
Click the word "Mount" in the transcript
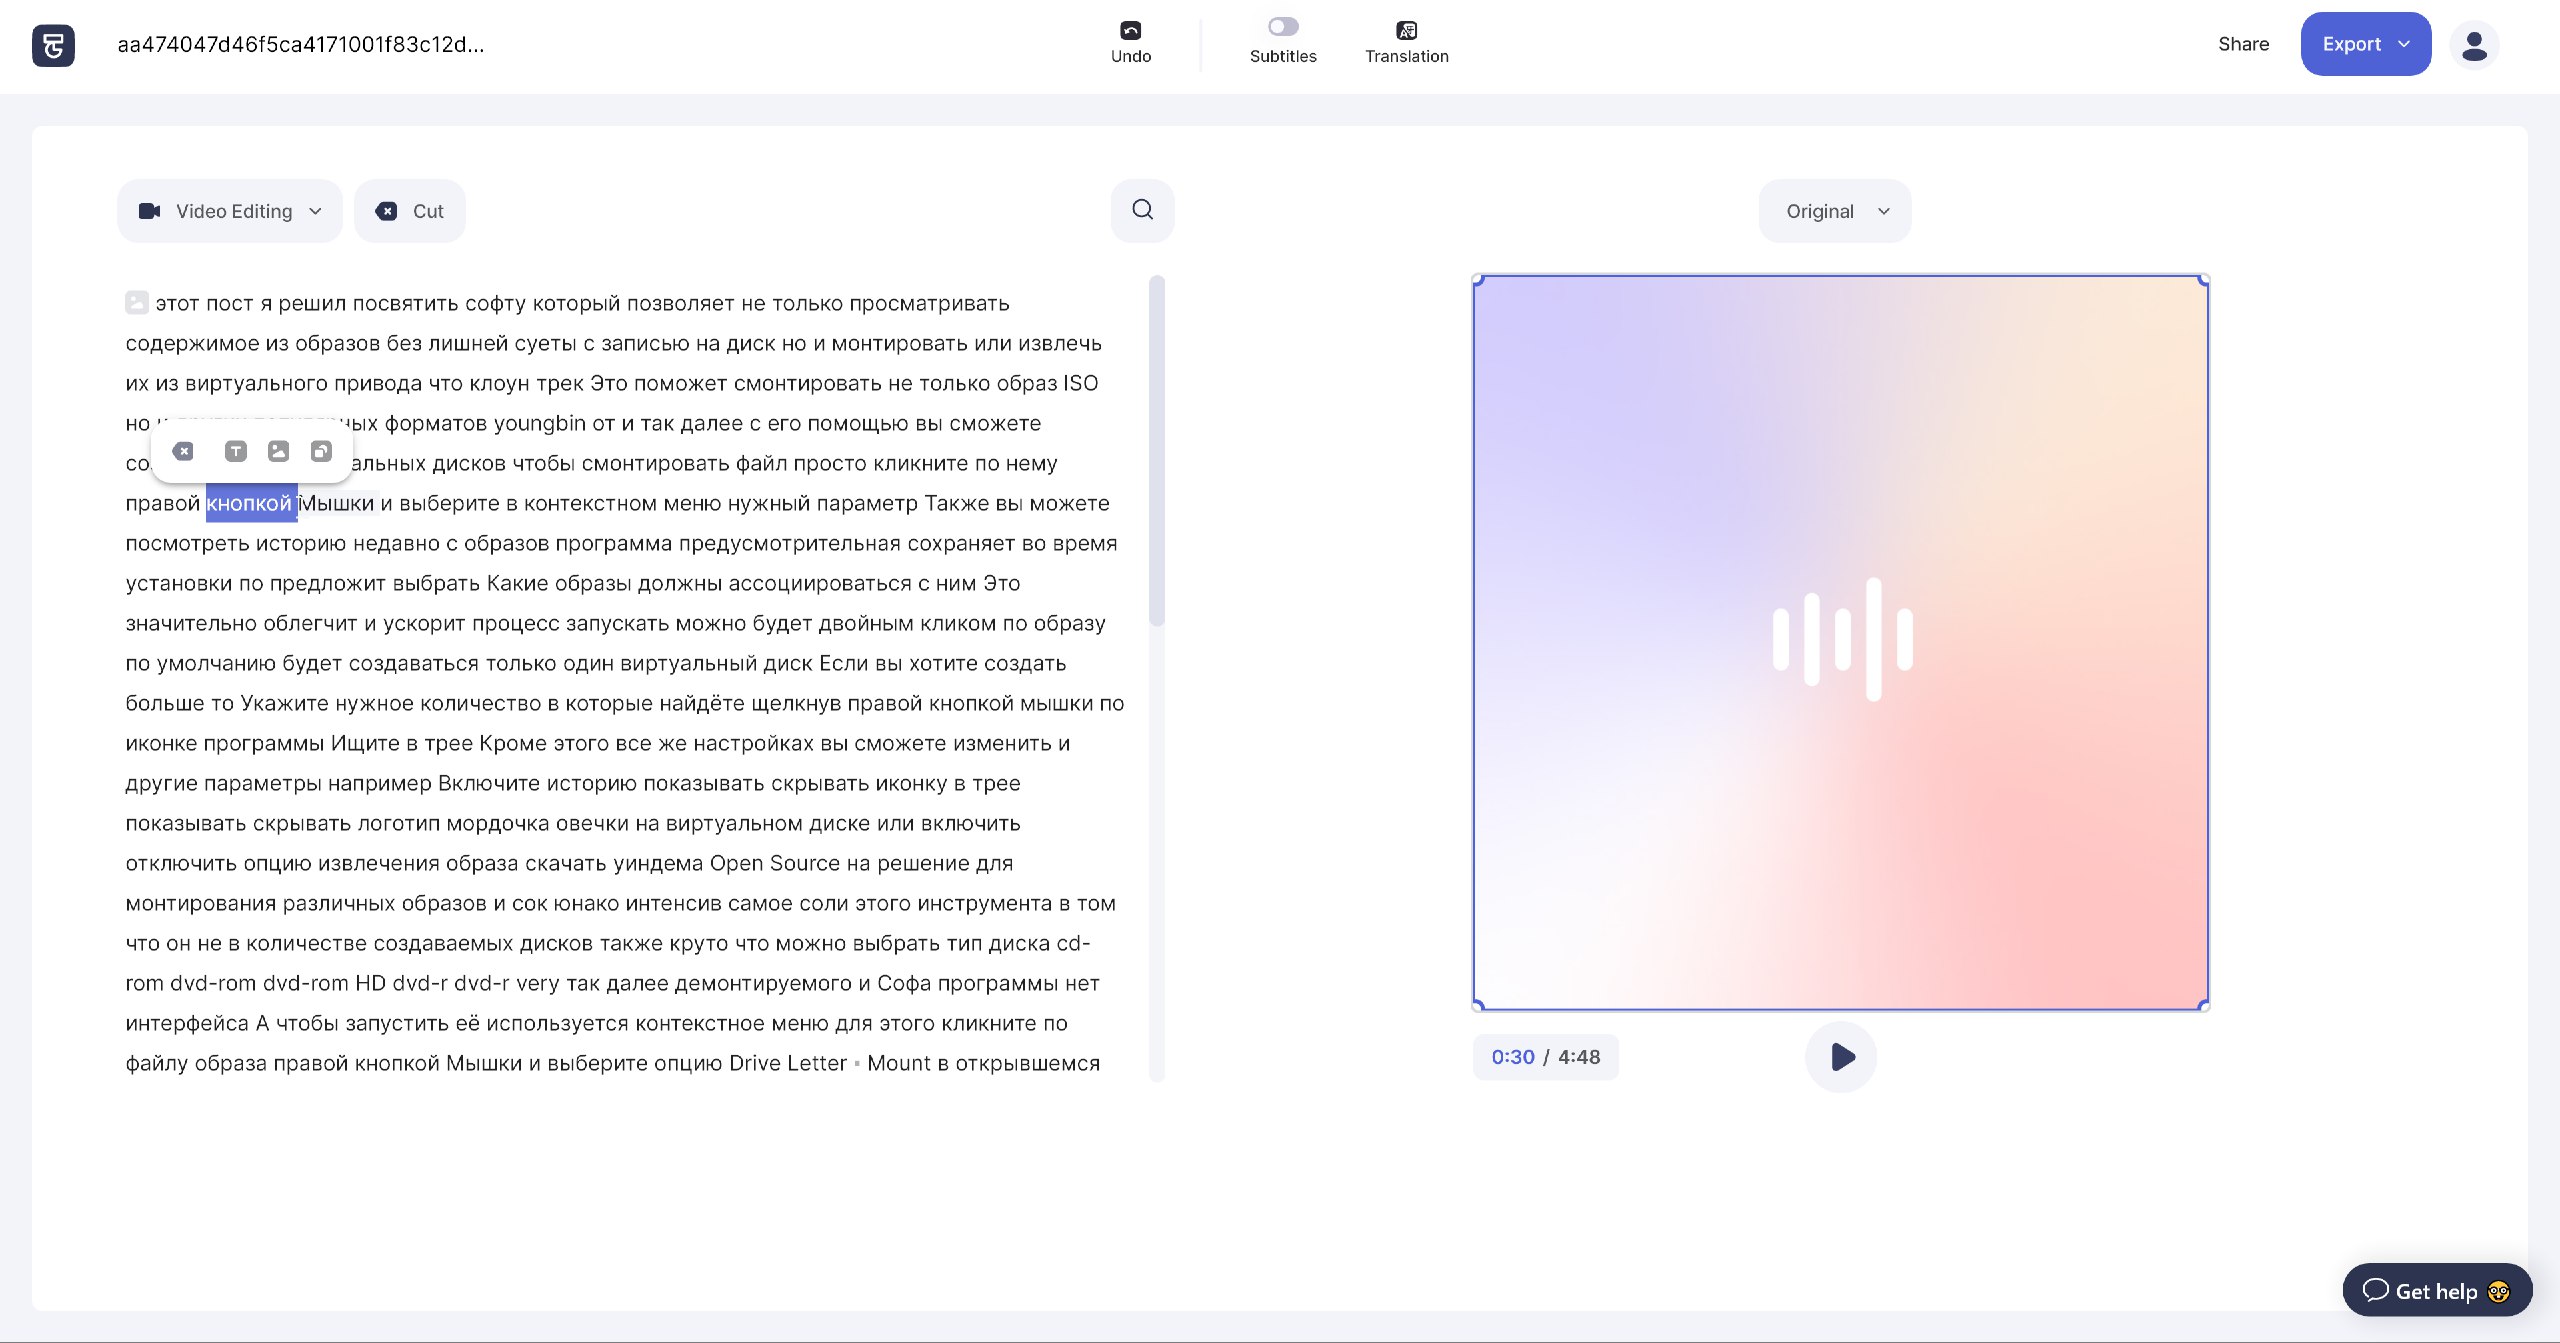899,1063
